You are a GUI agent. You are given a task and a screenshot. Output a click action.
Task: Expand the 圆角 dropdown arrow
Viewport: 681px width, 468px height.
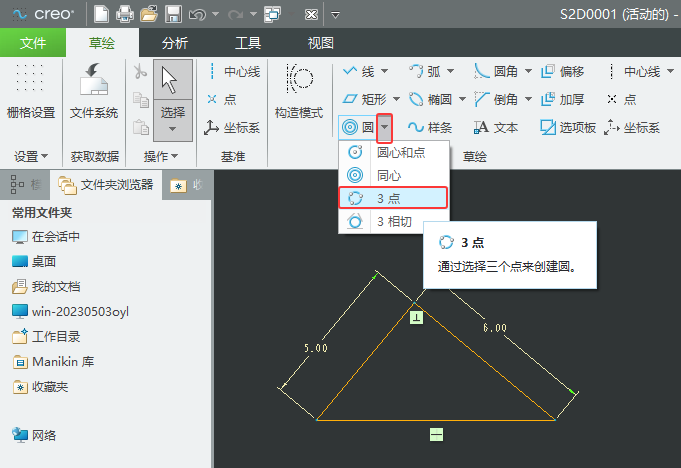tap(528, 71)
